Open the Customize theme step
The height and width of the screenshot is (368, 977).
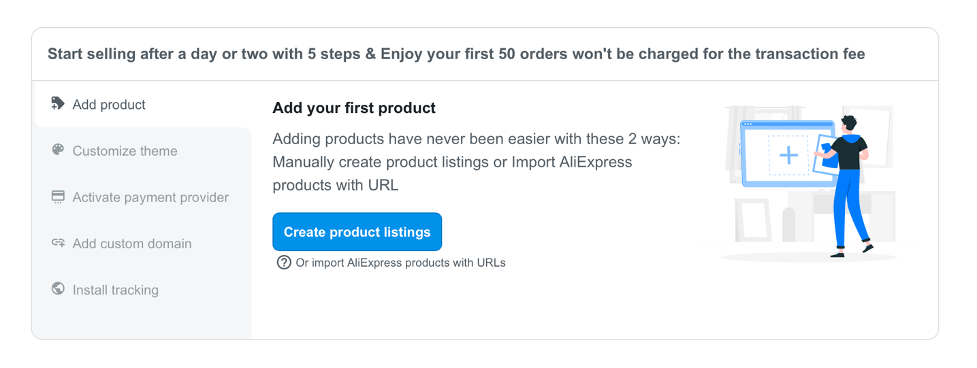[143, 151]
